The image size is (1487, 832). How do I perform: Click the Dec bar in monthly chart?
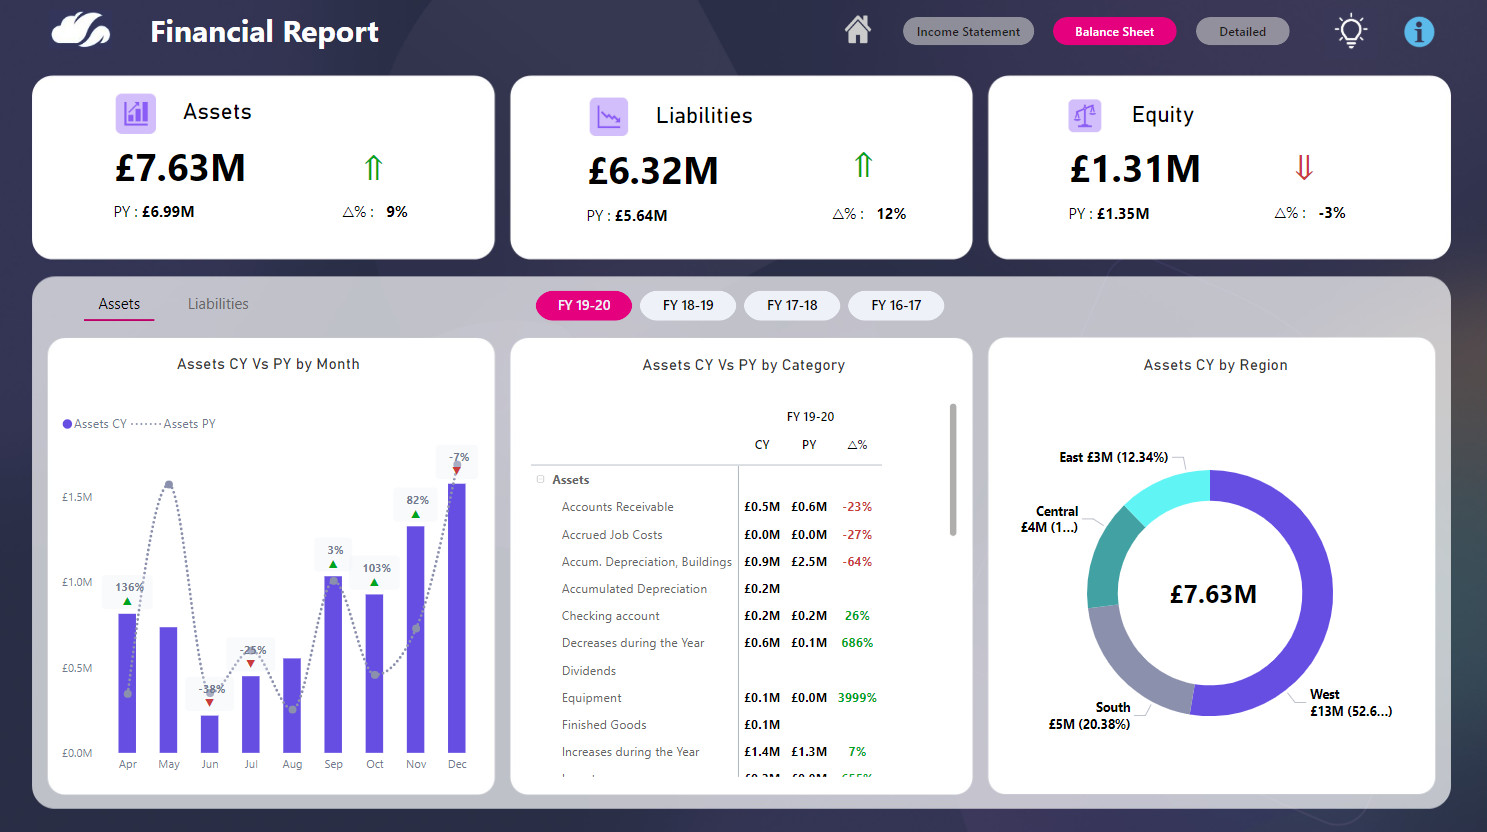coord(457,618)
